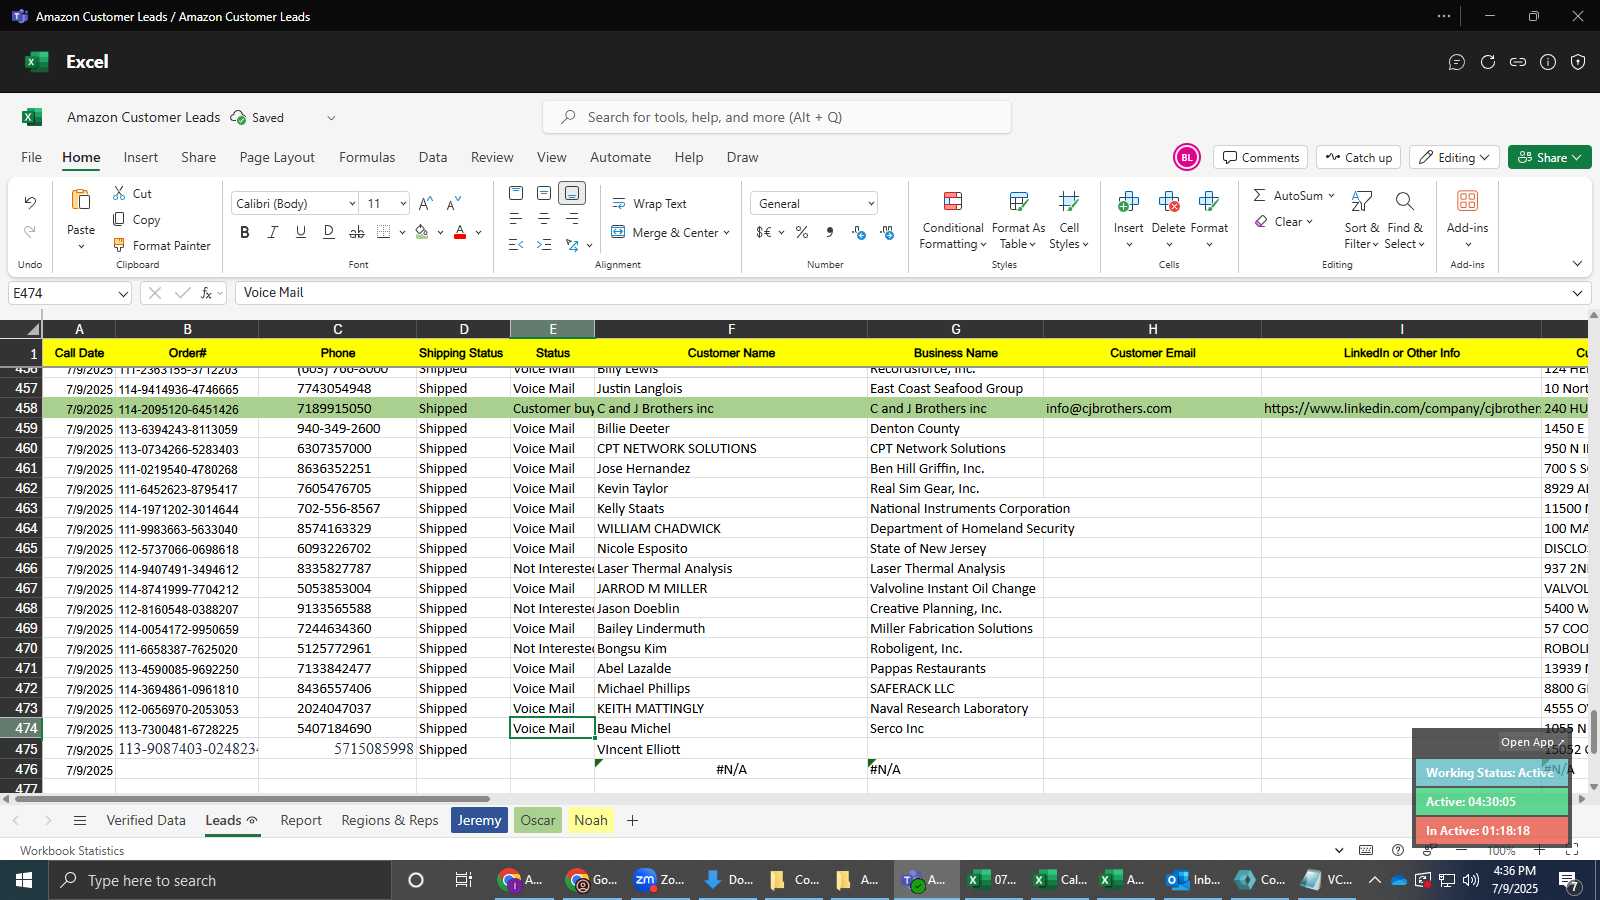
Task: Increase font size with larger A icon
Action: point(426,203)
